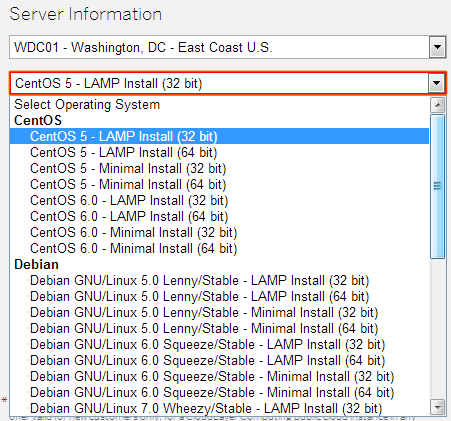Select CentOS 5 - LAMP Install (32 bit) in list
The width and height of the screenshot is (451, 421).
click(x=219, y=136)
